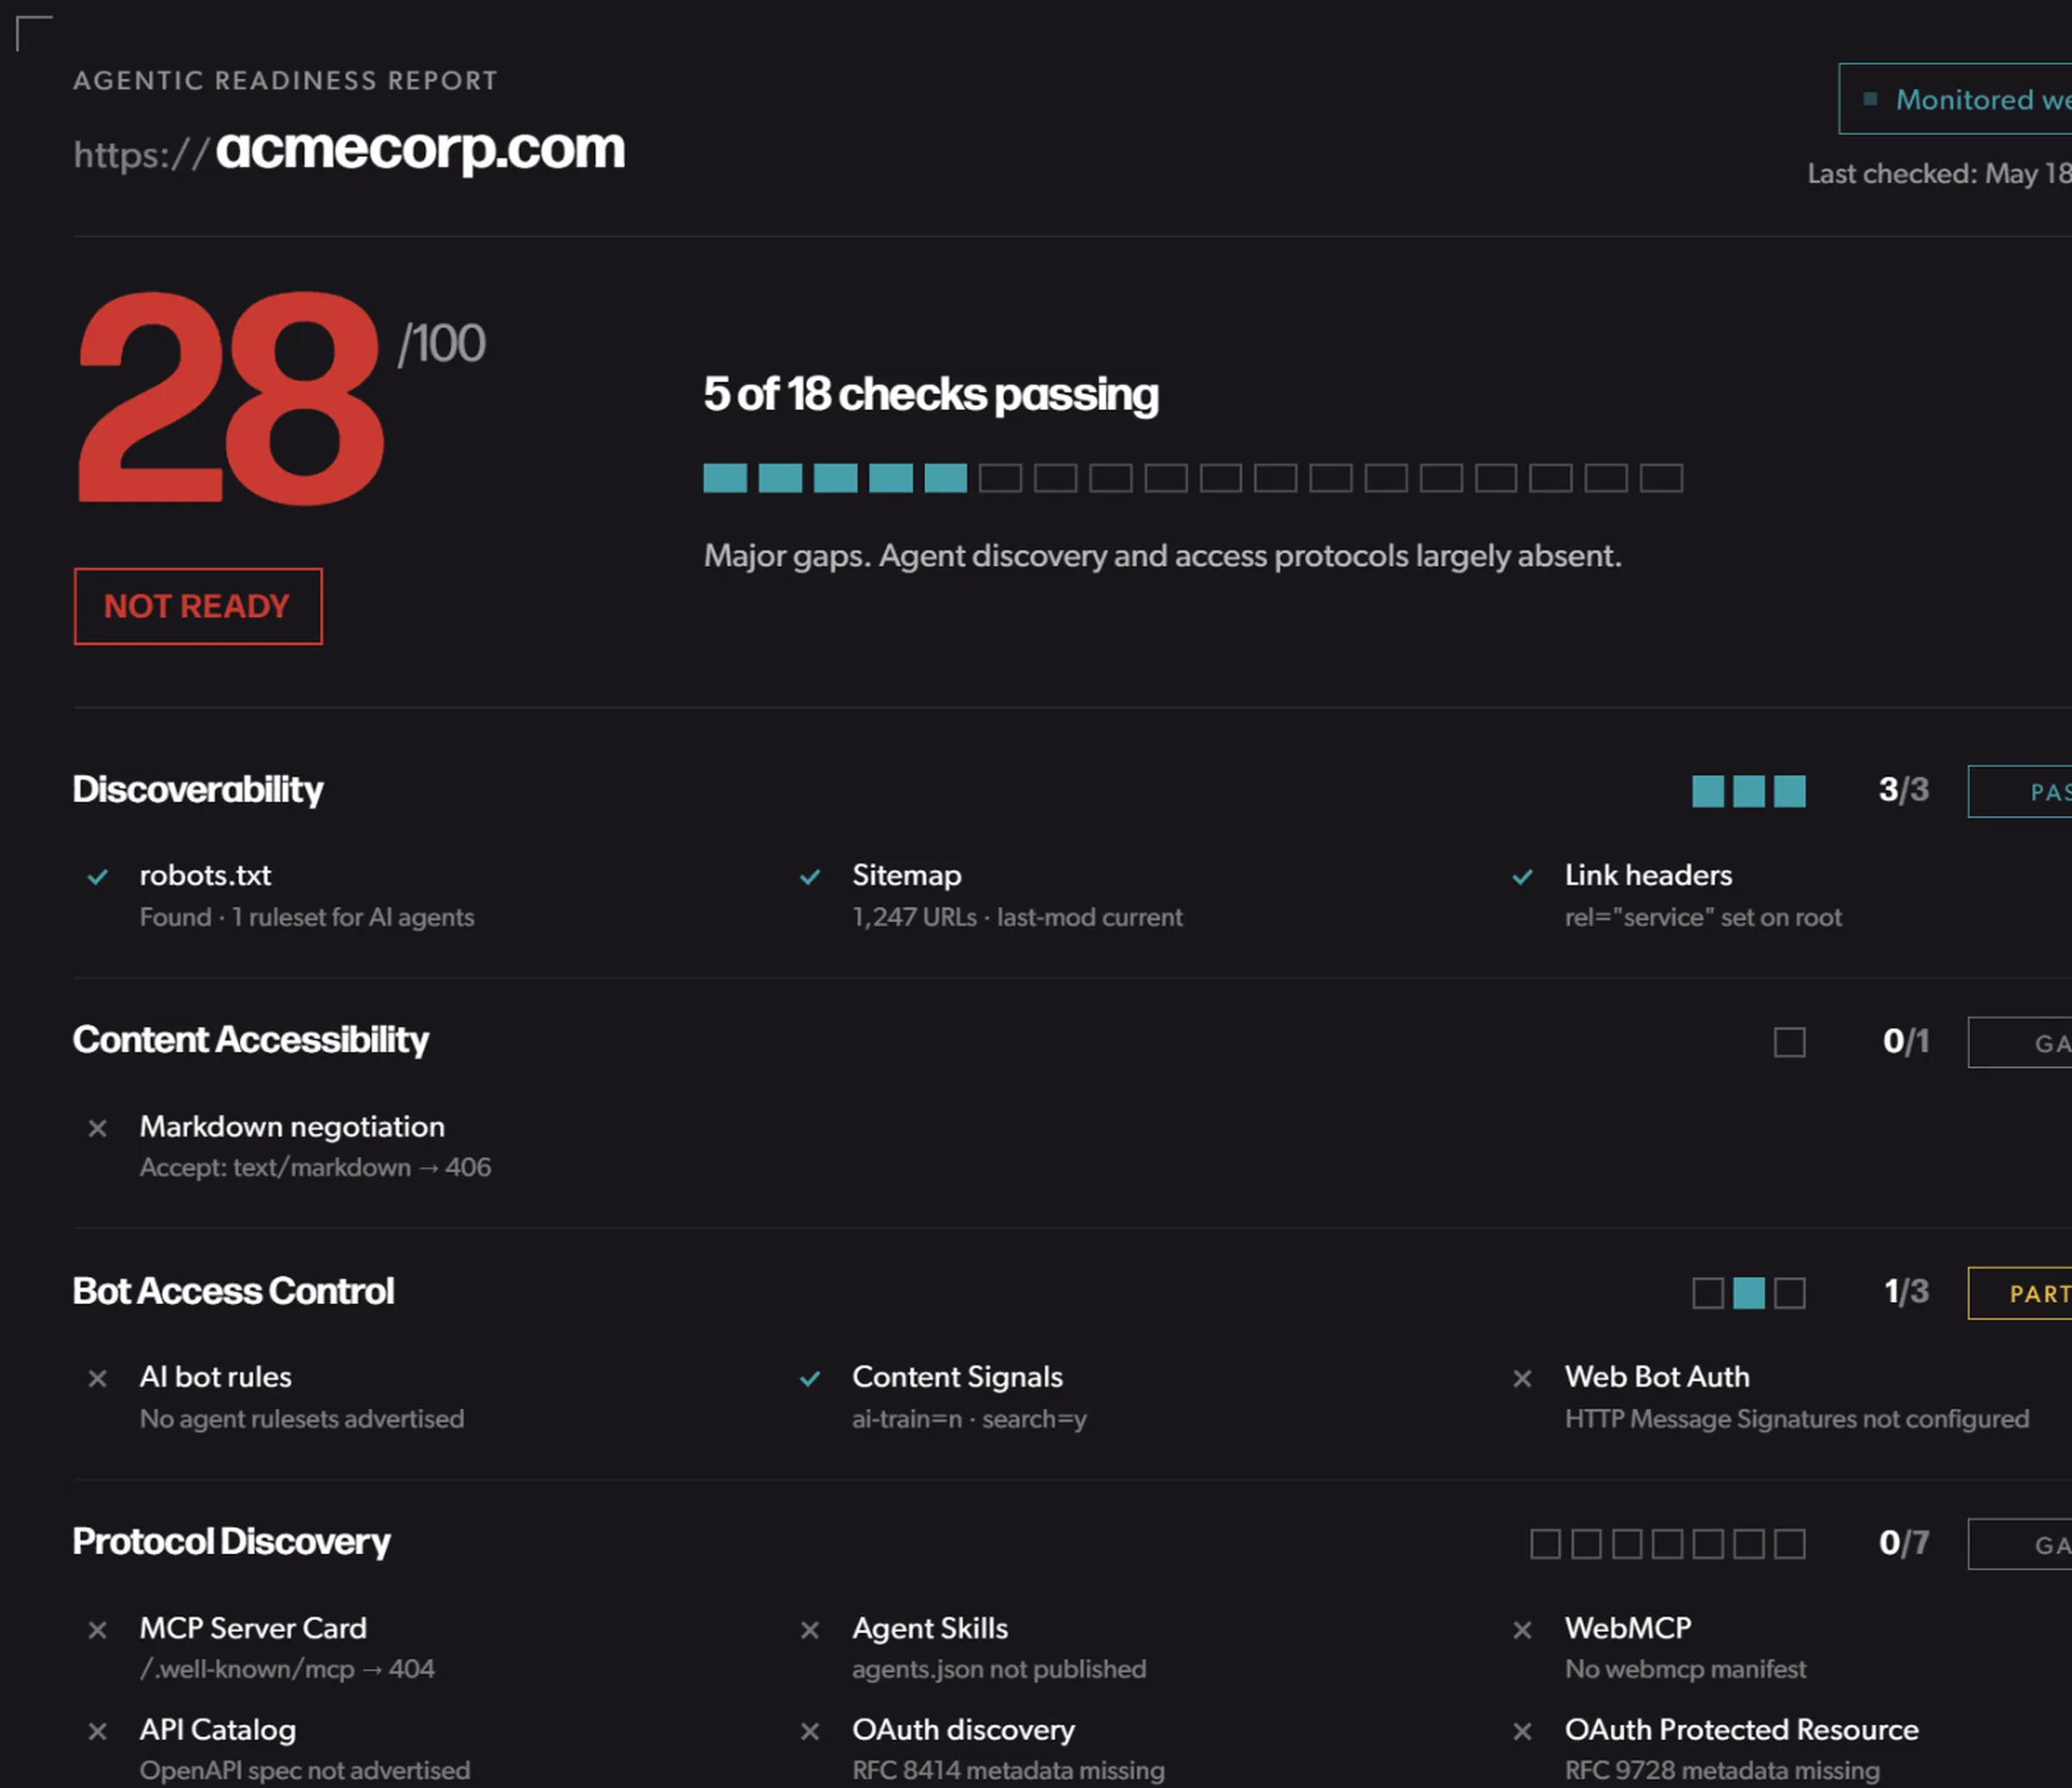This screenshot has height=1788, width=2072.
Task: Click the X icon beside WebMCP
Action: click(x=1522, y=1630)
